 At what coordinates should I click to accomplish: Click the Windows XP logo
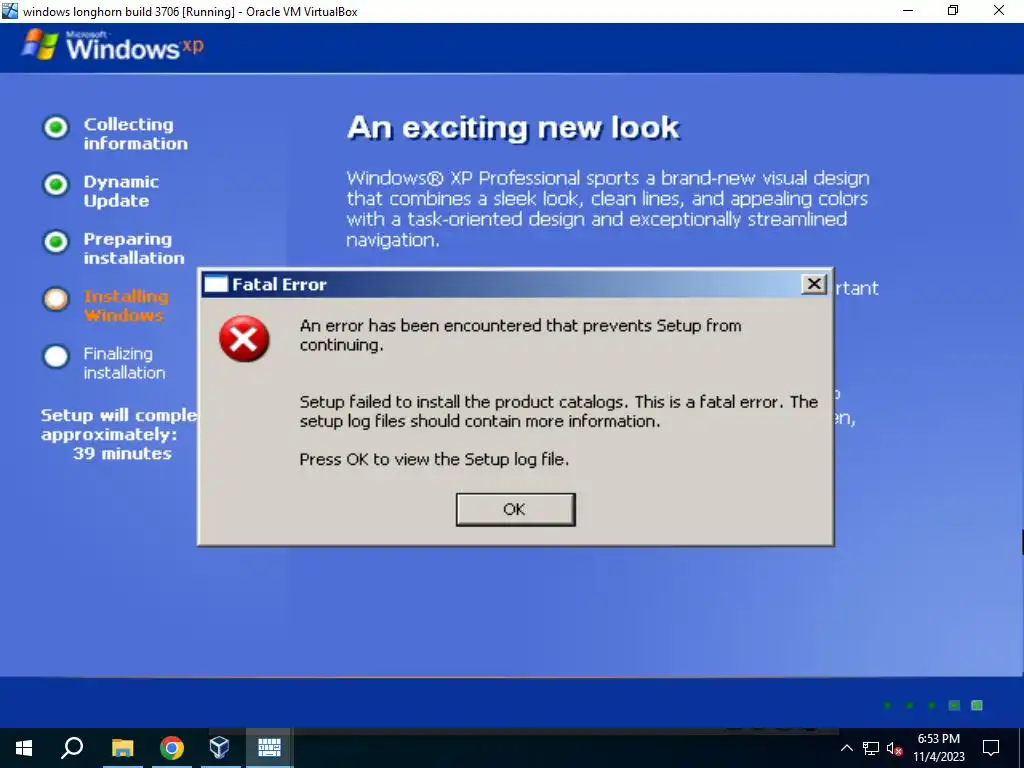[112, 46]
